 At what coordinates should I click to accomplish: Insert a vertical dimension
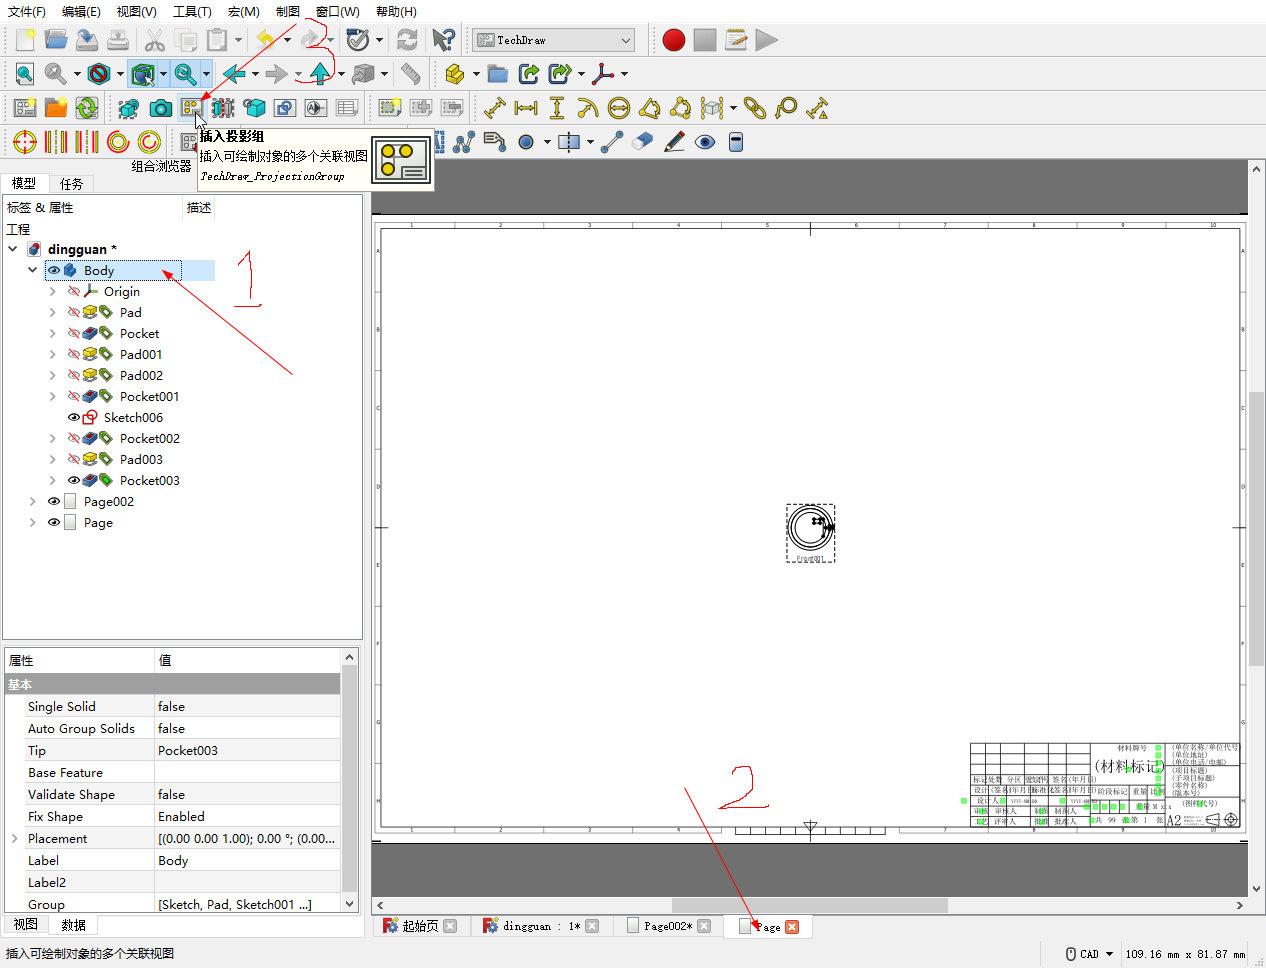click(557, 108)
